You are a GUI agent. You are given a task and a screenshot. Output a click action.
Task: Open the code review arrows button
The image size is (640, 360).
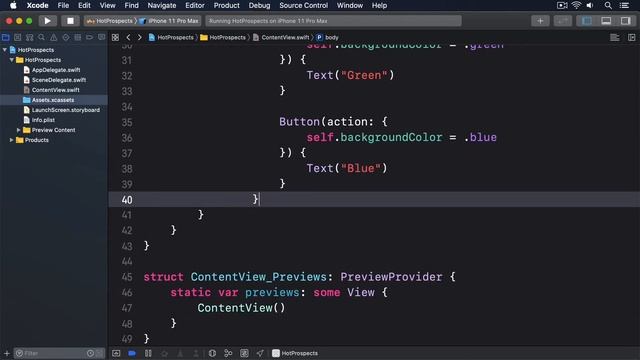coord(562,21)
